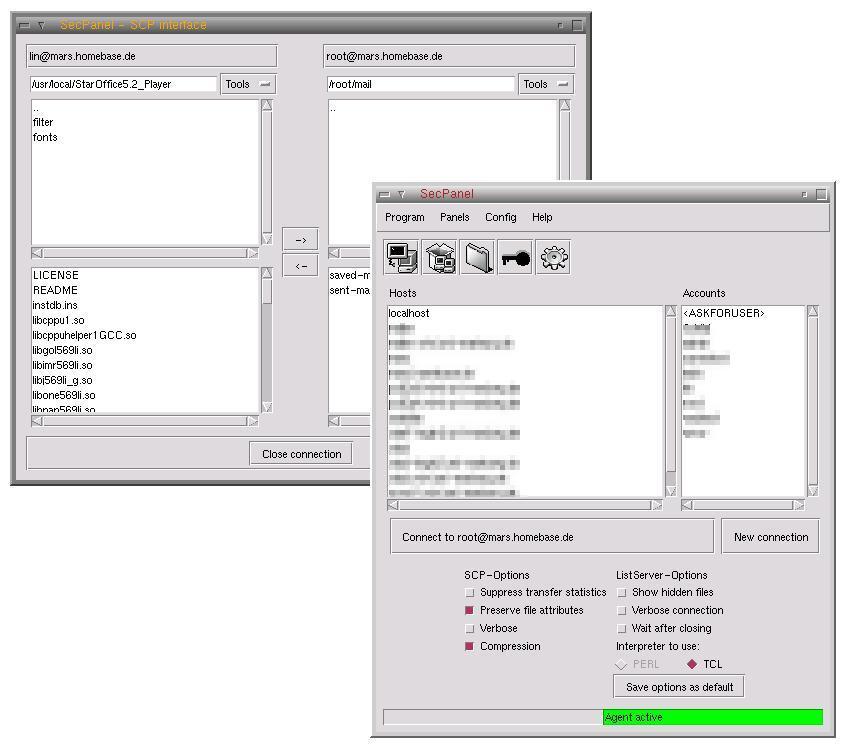Click the Hosts list vertical scrollbar
This screenshot has width=846, height=746.
point(671,400)
